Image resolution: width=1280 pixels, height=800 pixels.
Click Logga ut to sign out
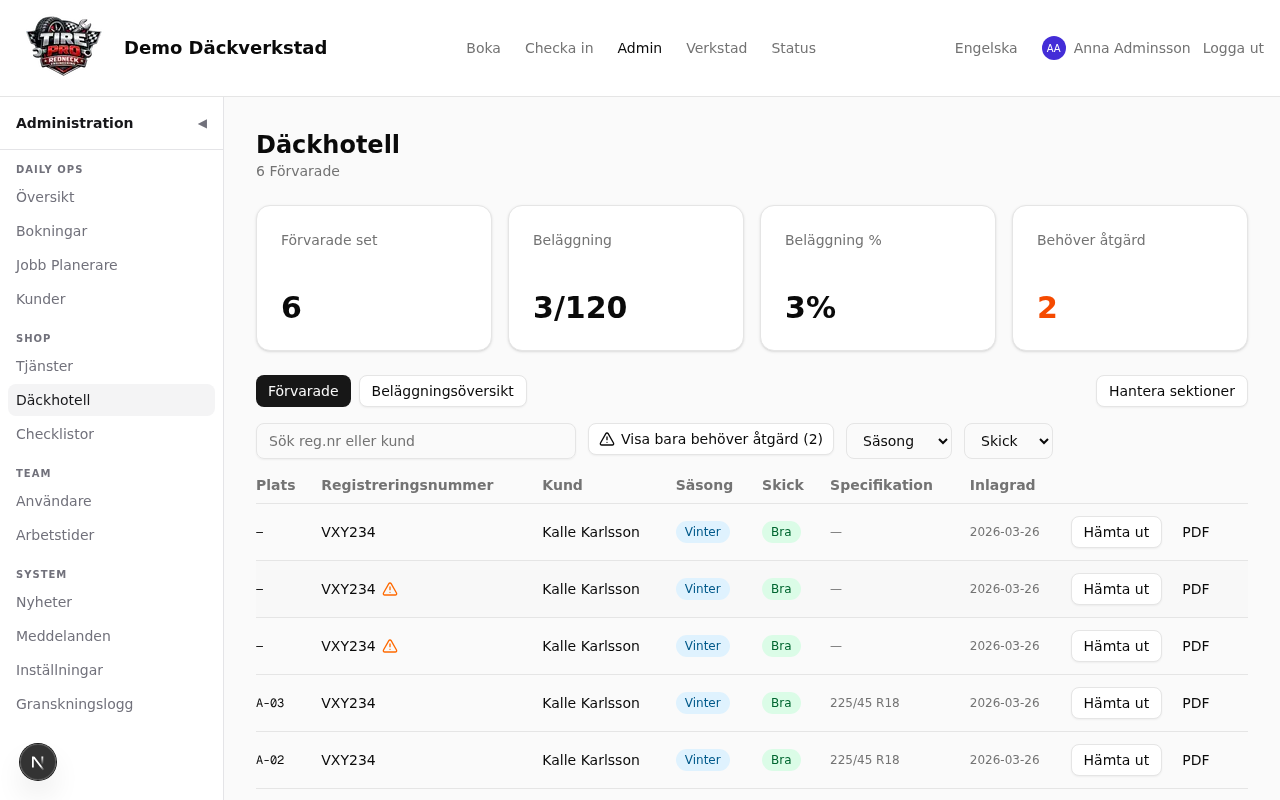tap(1232, 48)
